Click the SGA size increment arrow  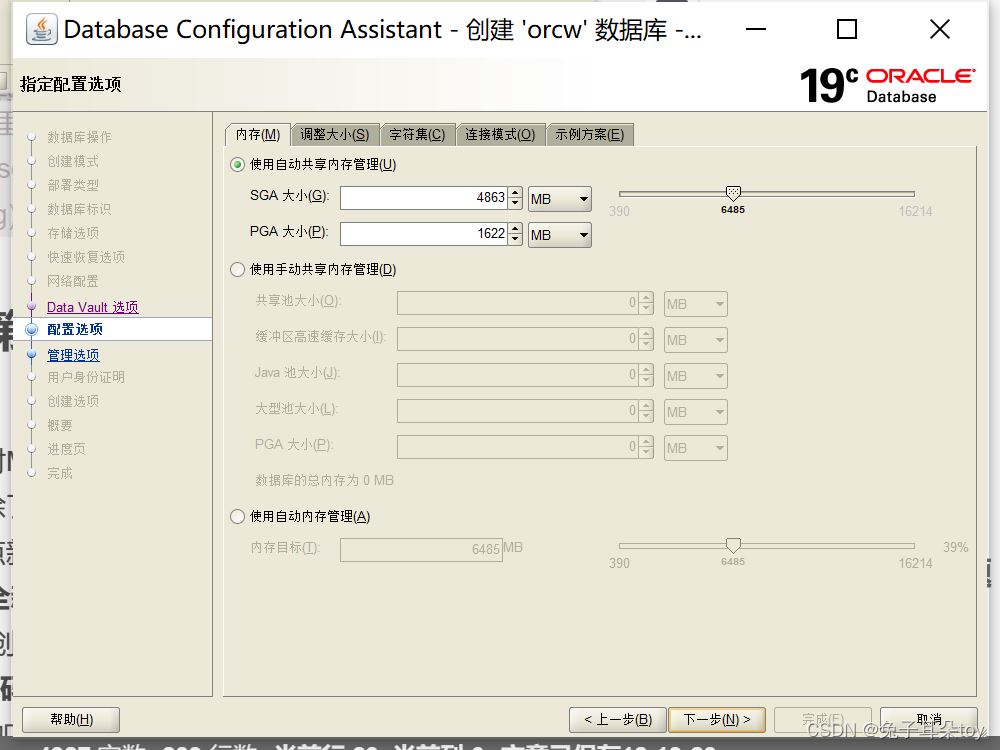(515, 193)
